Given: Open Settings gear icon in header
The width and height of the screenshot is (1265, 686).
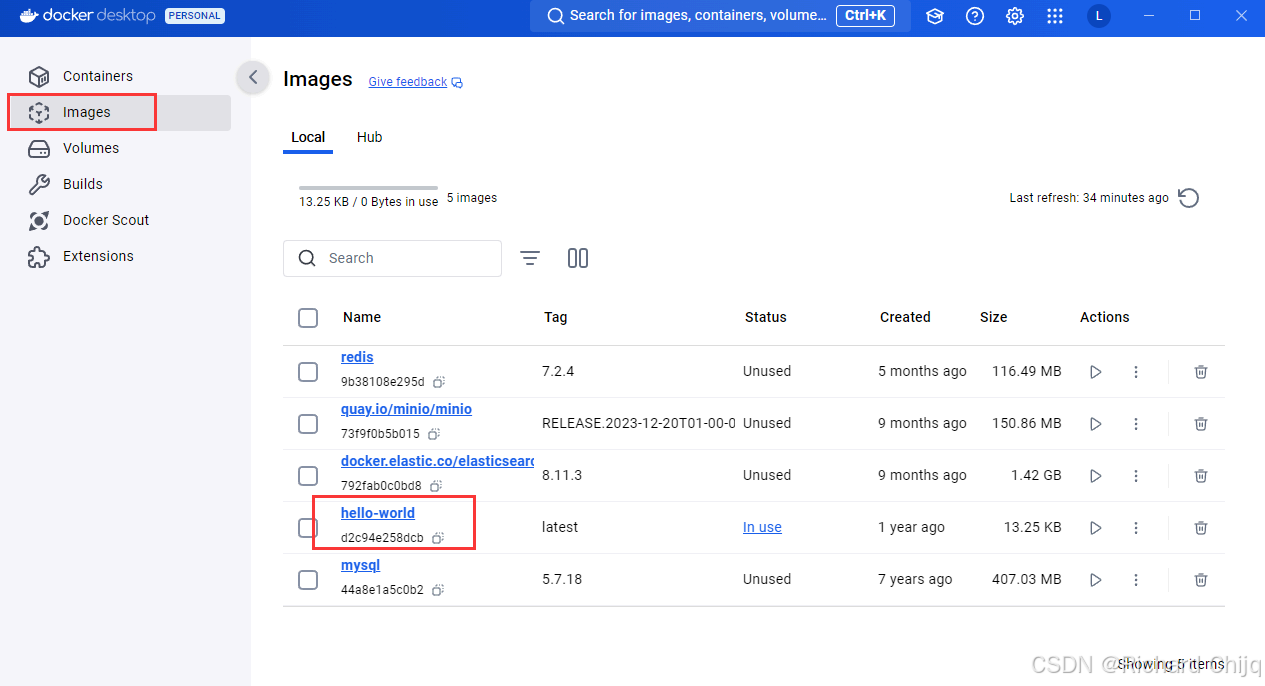Looking at the screenshot, I should pyautogui.click(x=1015, y=16).
